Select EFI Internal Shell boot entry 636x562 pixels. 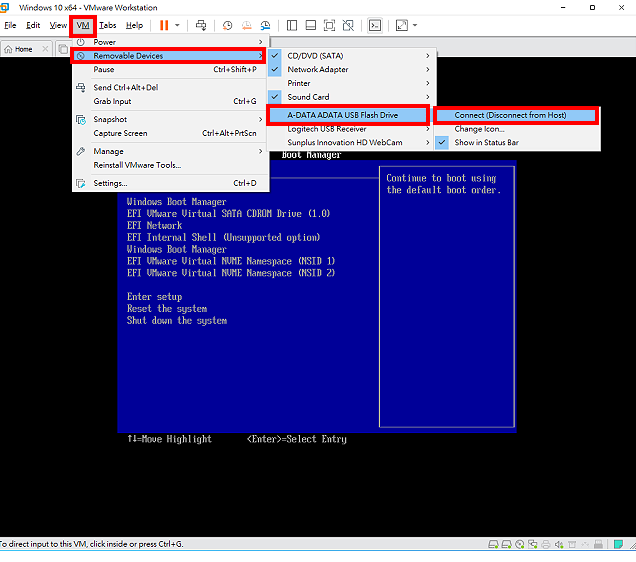click(x=223, y=237)
